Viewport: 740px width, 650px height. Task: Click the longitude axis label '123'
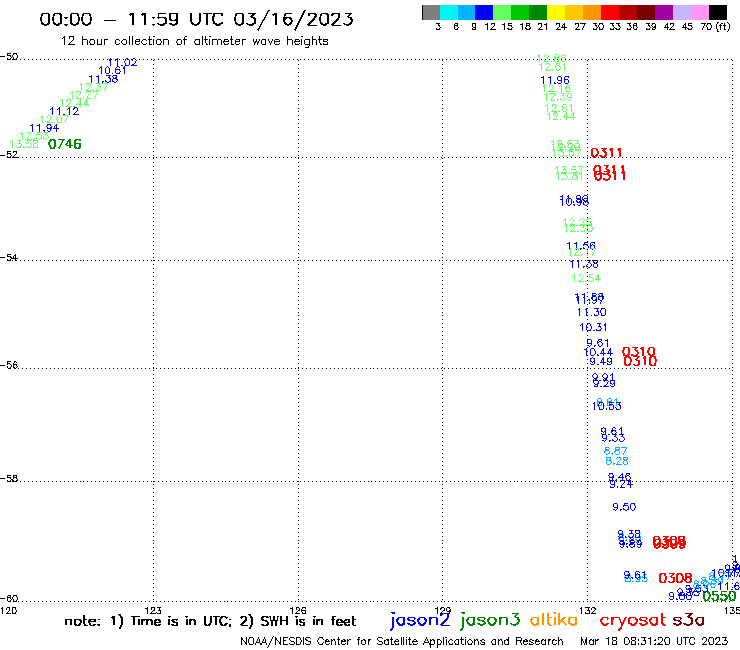[x=153, y=611]
